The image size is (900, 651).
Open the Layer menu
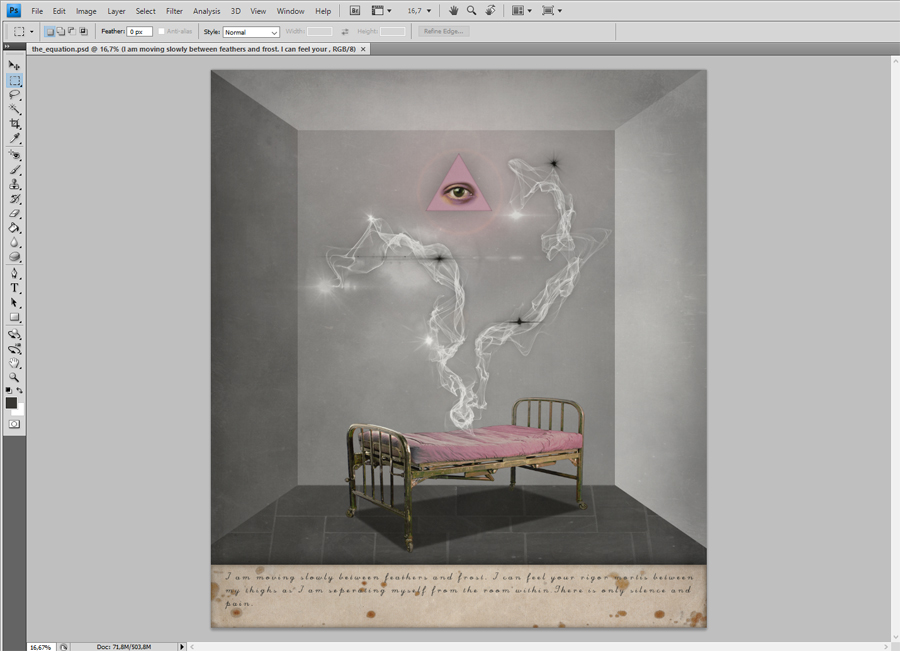(116, 11)
